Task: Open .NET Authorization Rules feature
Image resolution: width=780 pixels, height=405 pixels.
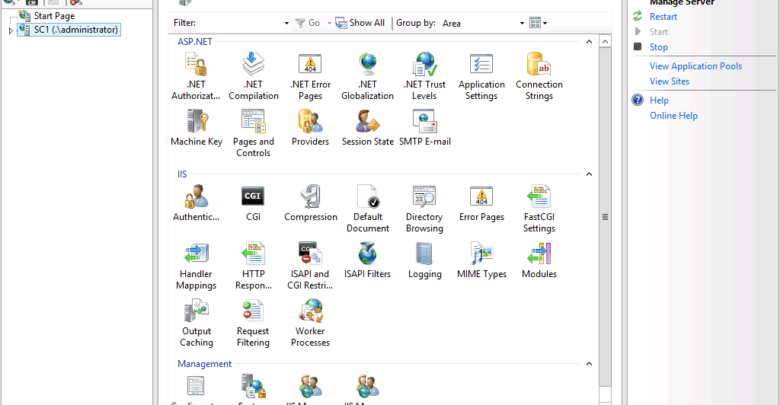Action: tap(196, 77)
